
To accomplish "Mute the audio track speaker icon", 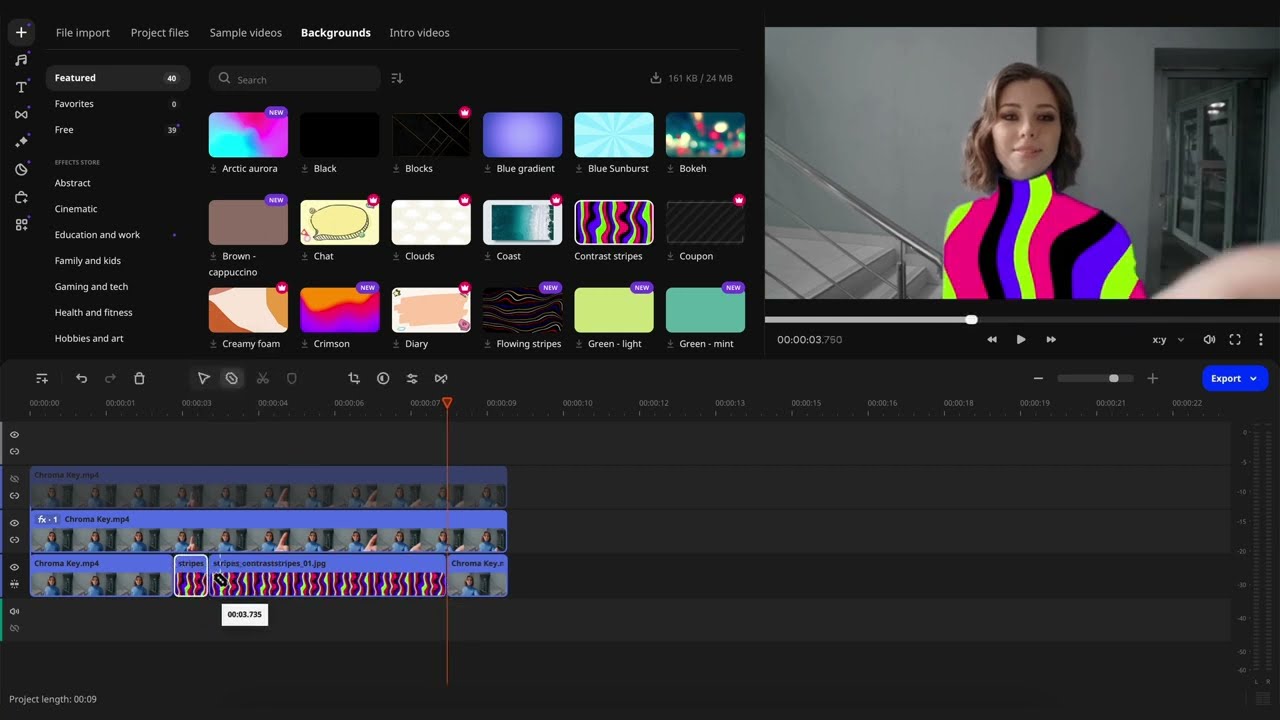I will [14, 611].
